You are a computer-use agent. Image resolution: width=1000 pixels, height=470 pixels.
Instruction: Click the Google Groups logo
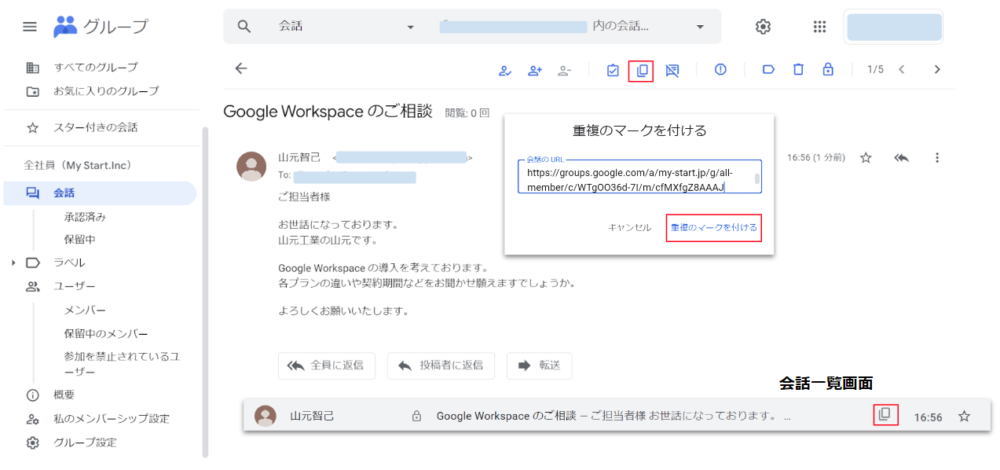click(100, 27)
